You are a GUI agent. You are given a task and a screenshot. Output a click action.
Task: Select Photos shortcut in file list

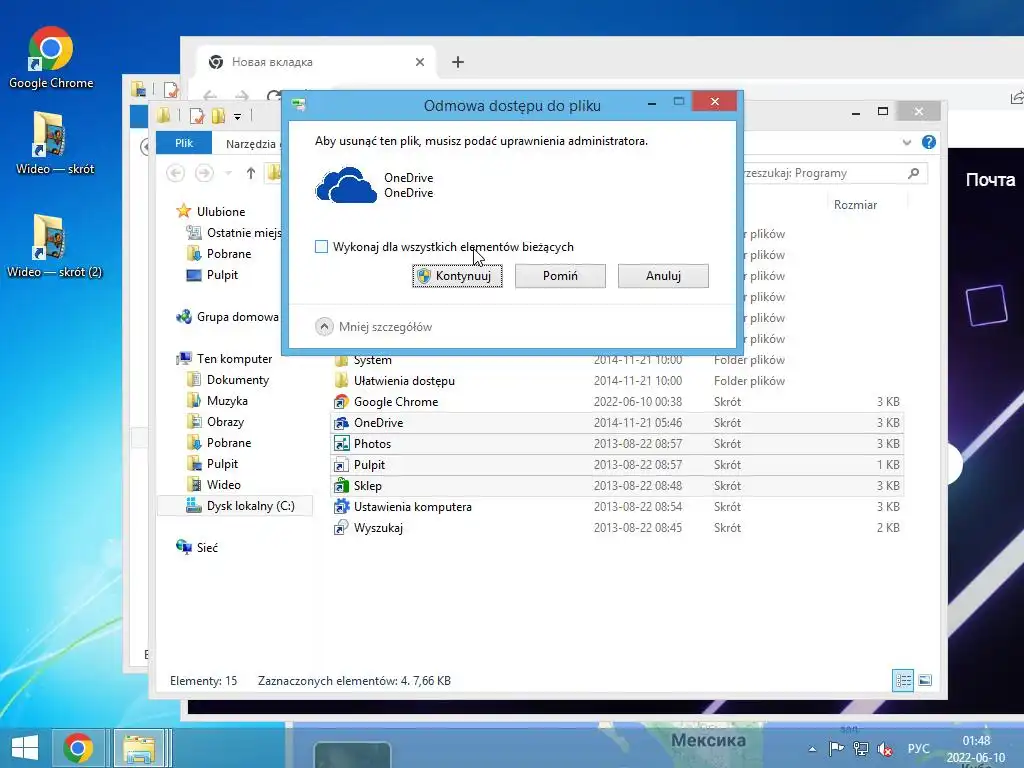click(x=617, y=443)
